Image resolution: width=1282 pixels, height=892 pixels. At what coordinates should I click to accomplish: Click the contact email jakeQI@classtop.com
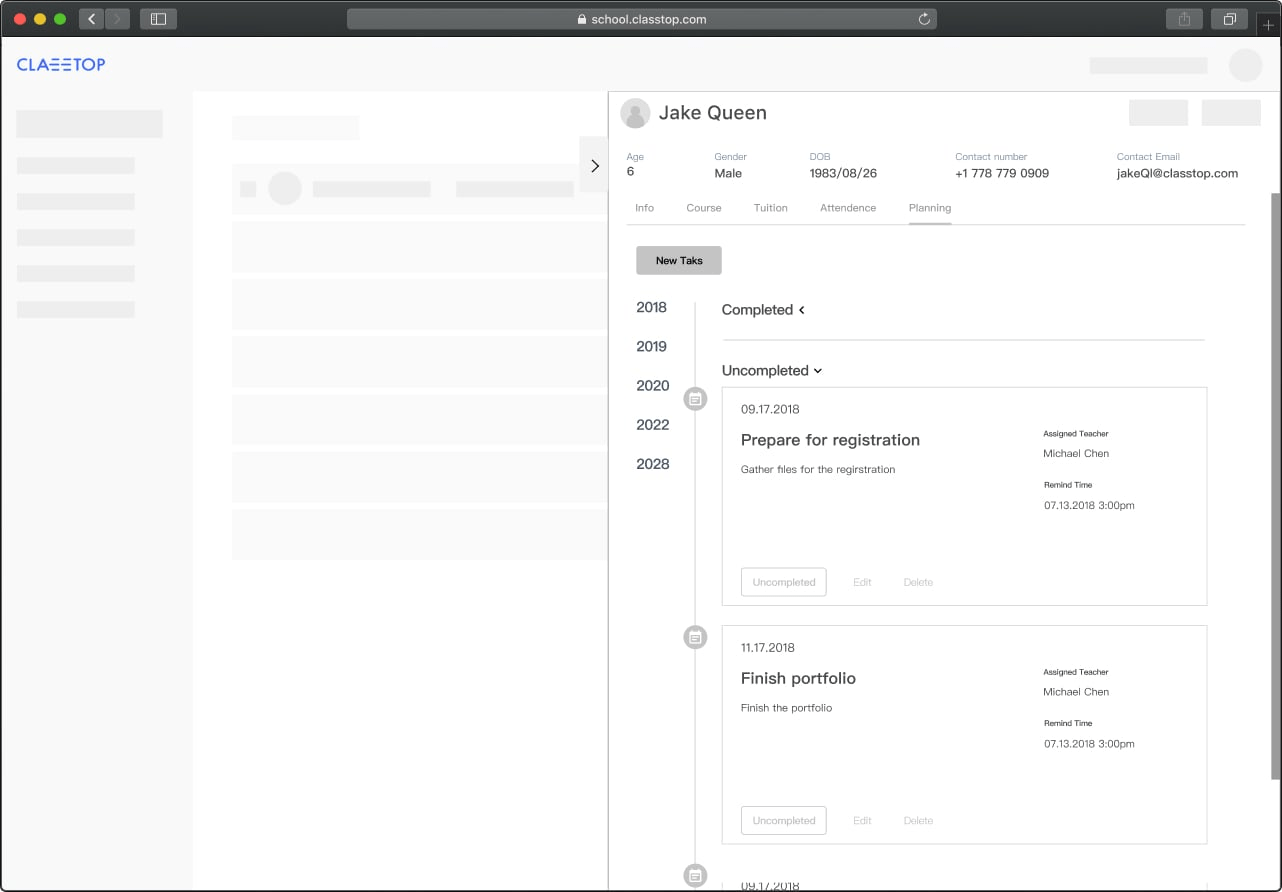[1177, 173]
